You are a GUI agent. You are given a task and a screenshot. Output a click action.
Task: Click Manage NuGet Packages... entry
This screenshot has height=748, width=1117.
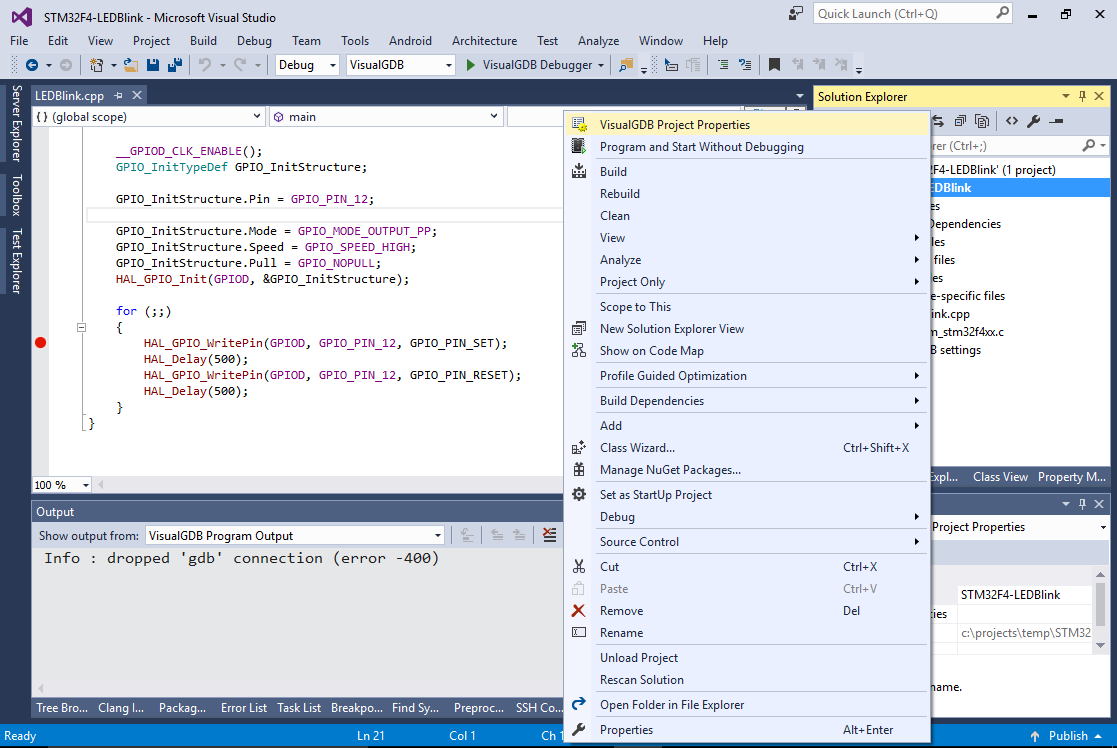747,469
